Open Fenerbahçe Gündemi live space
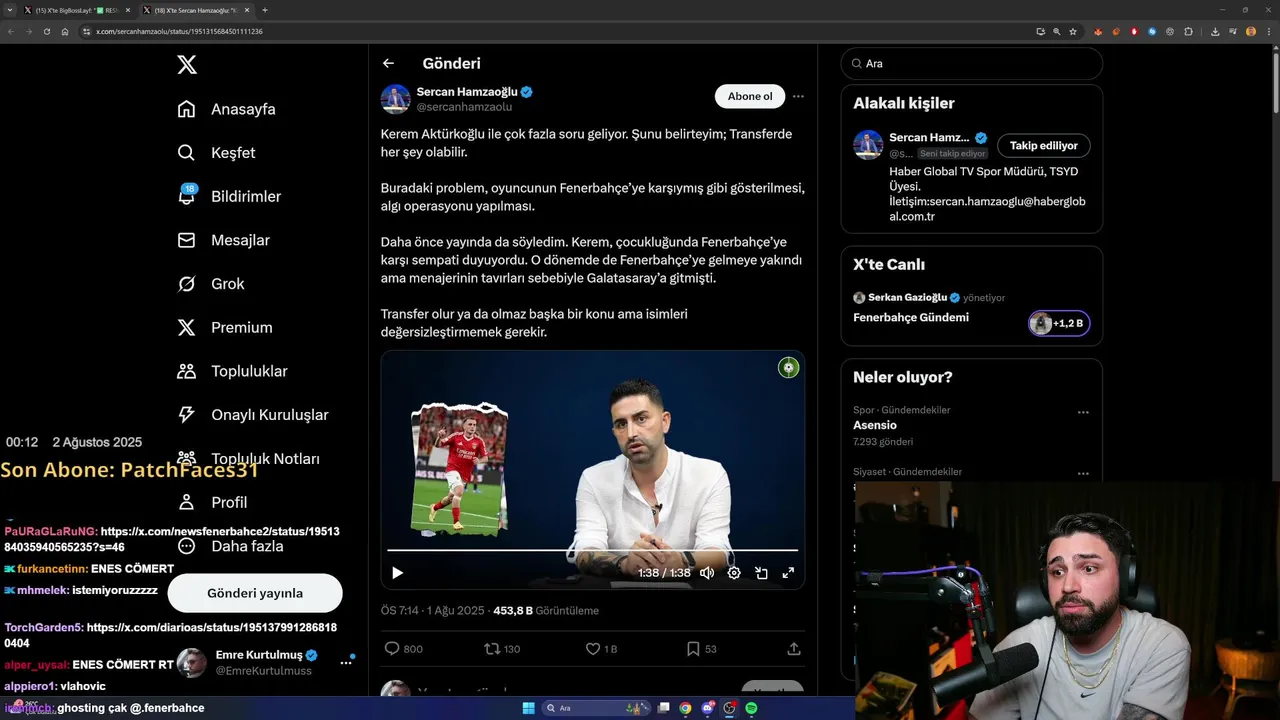Screen dimensions: 1280x720 pos(911,318)
